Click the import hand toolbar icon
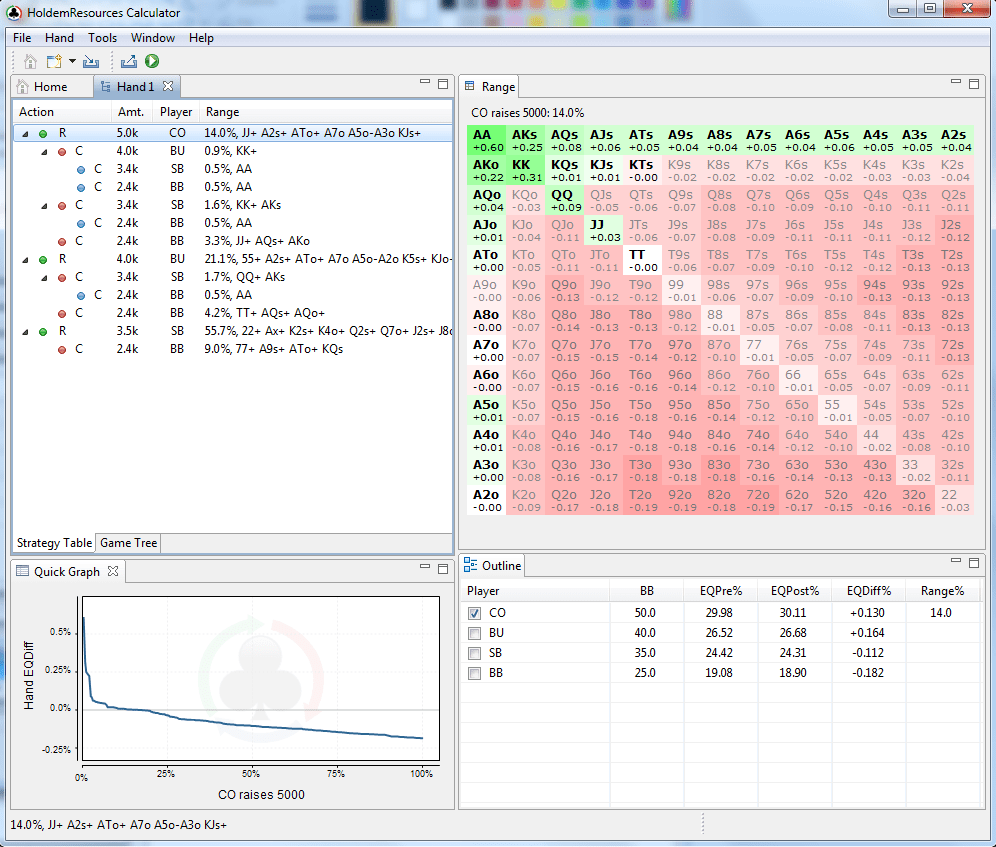 [x=91, y=61]
